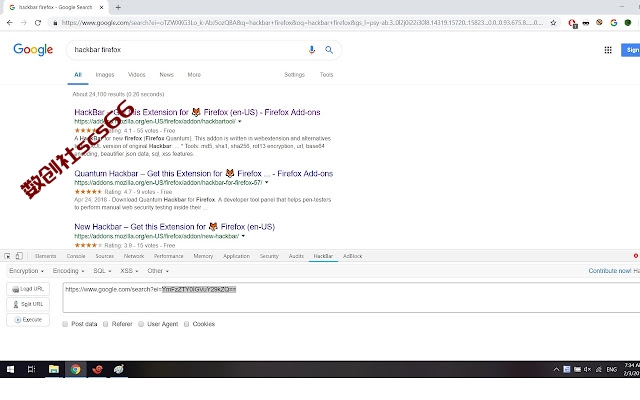Expand the More search filter menu
The width and height of the screenshot is (640, 400).
tap(194, 75)
